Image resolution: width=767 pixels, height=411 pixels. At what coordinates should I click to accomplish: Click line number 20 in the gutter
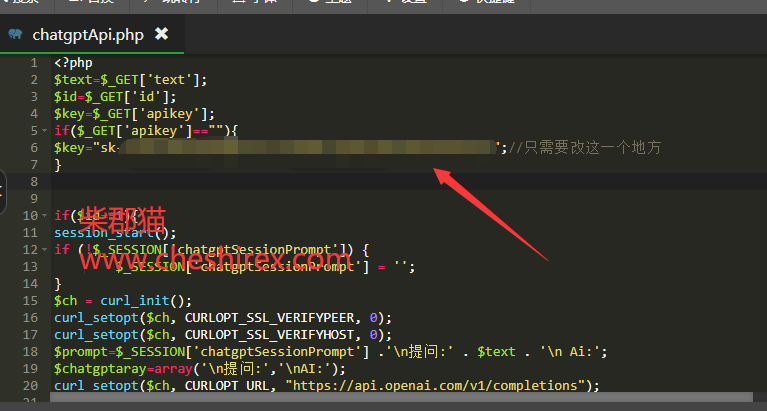tap(30, 386)
